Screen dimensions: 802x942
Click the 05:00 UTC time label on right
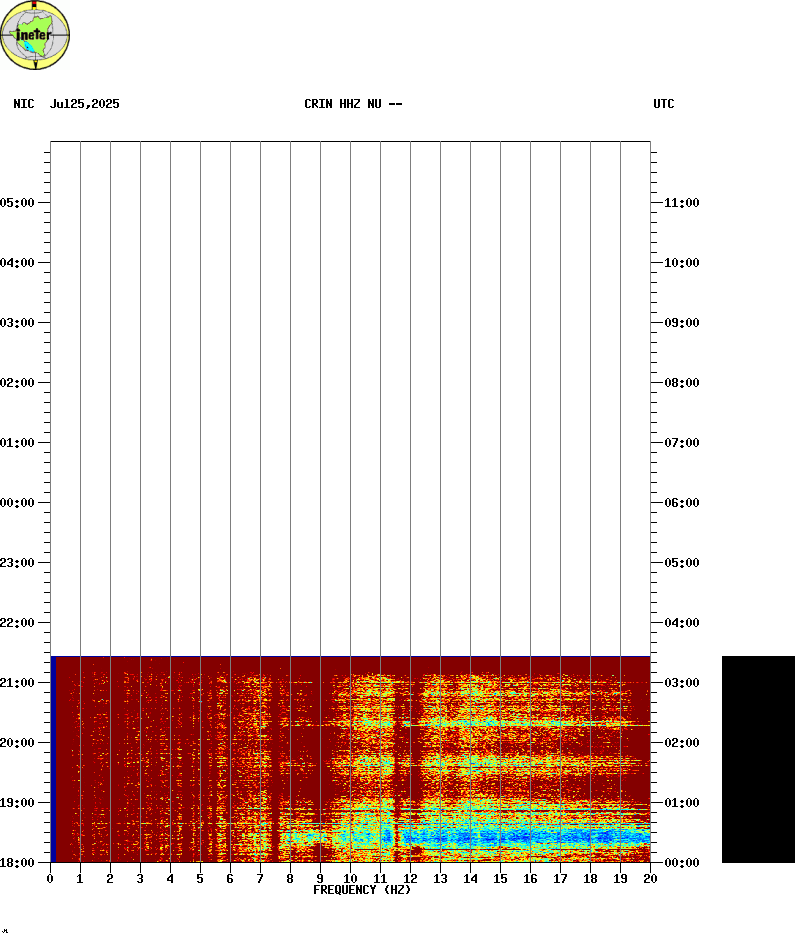pos(682,564)
